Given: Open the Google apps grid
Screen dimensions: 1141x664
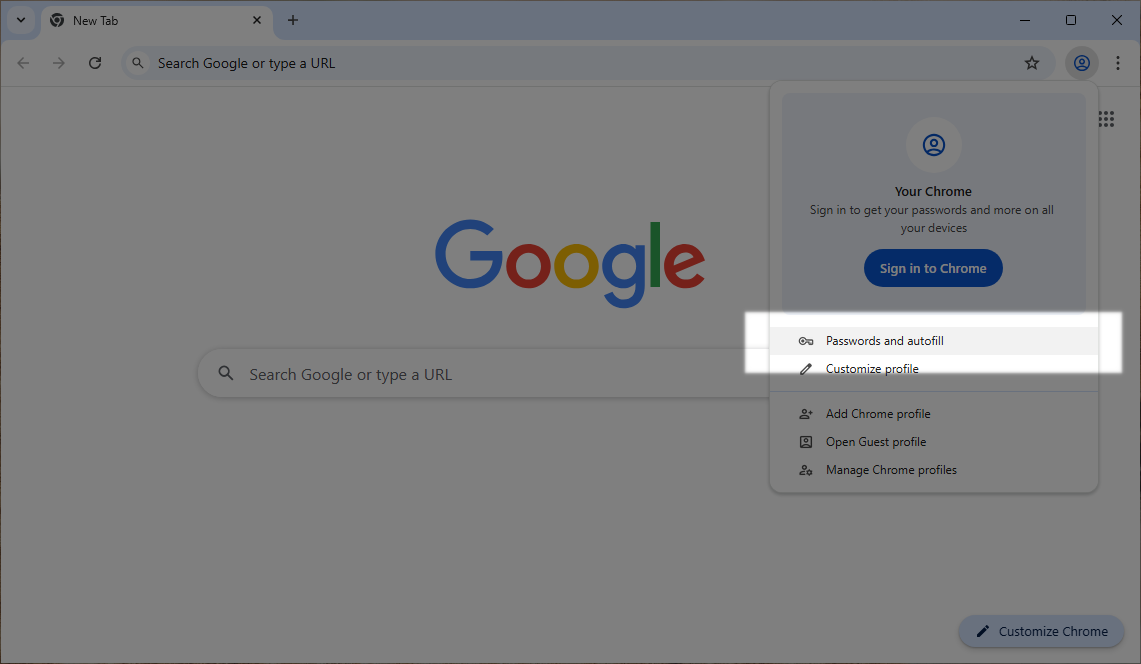Looking at the screenshot, I should 1106,119.
